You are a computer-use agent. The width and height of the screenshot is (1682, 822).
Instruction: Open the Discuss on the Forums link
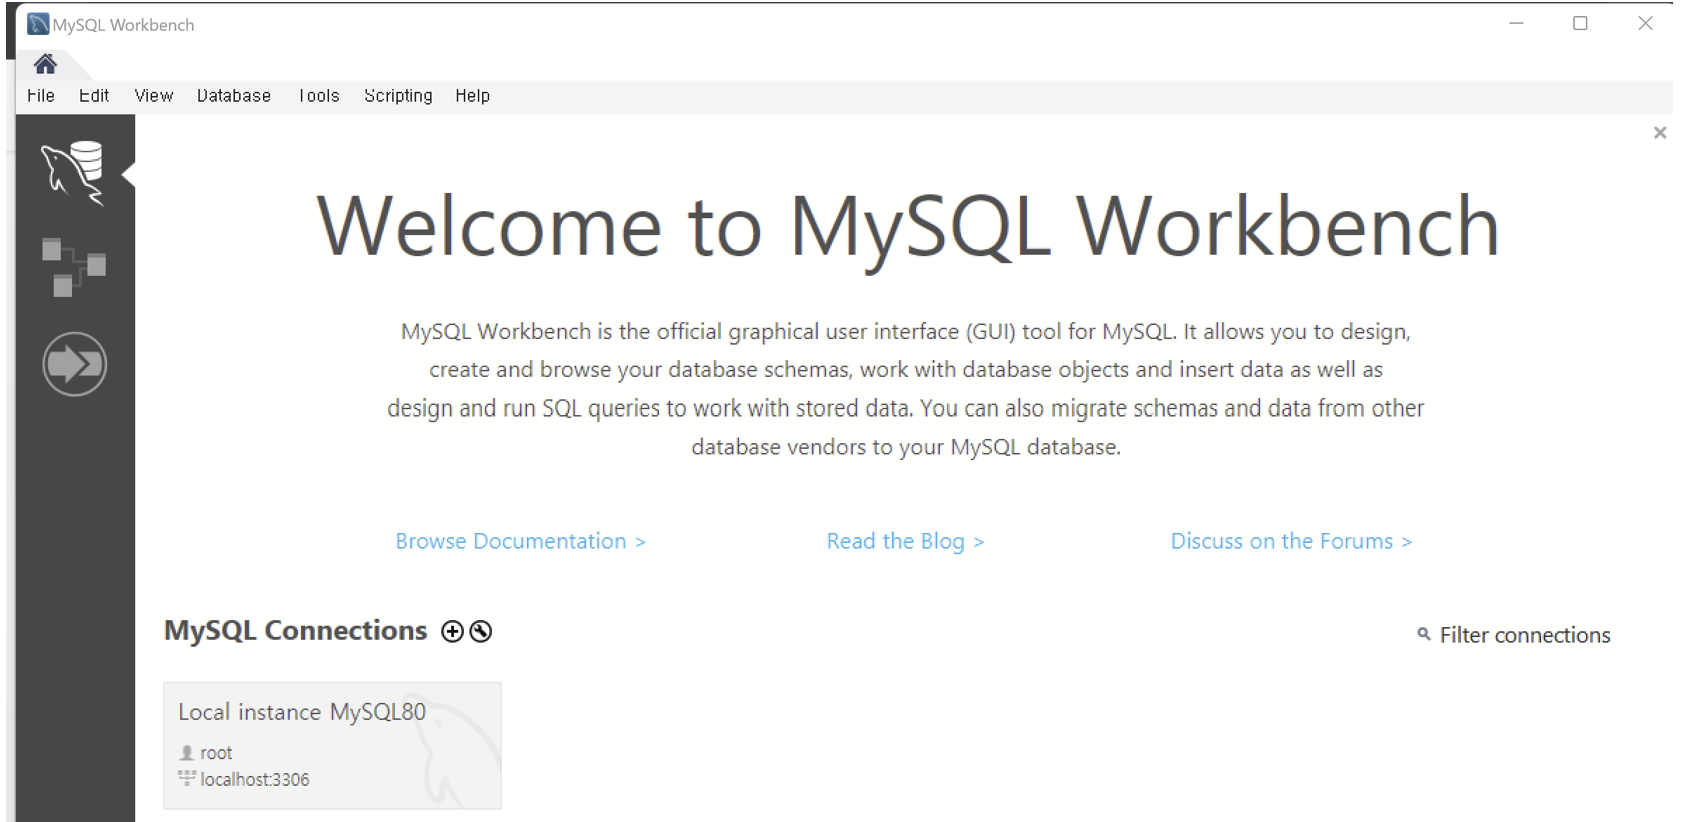1291,541
